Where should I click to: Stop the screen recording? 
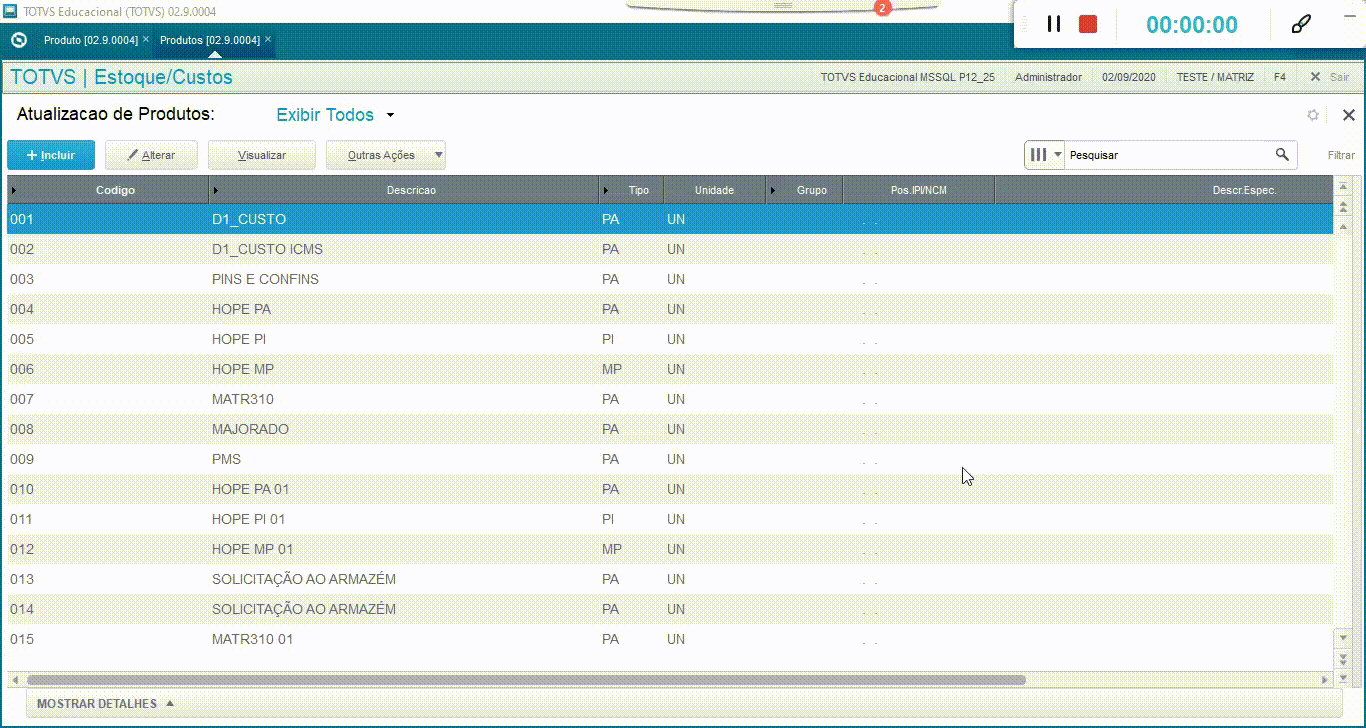[1088, 24]
